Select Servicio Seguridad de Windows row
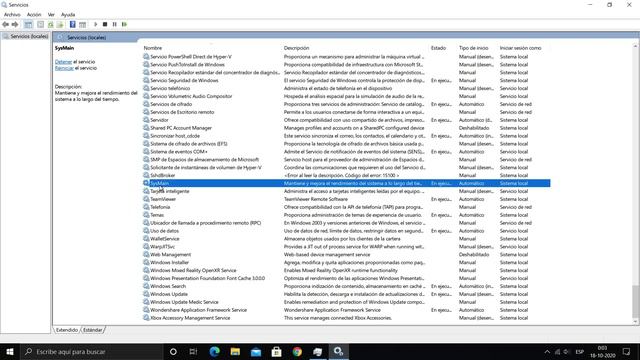The height and width of the screenshot is (360, 640). 347,80
